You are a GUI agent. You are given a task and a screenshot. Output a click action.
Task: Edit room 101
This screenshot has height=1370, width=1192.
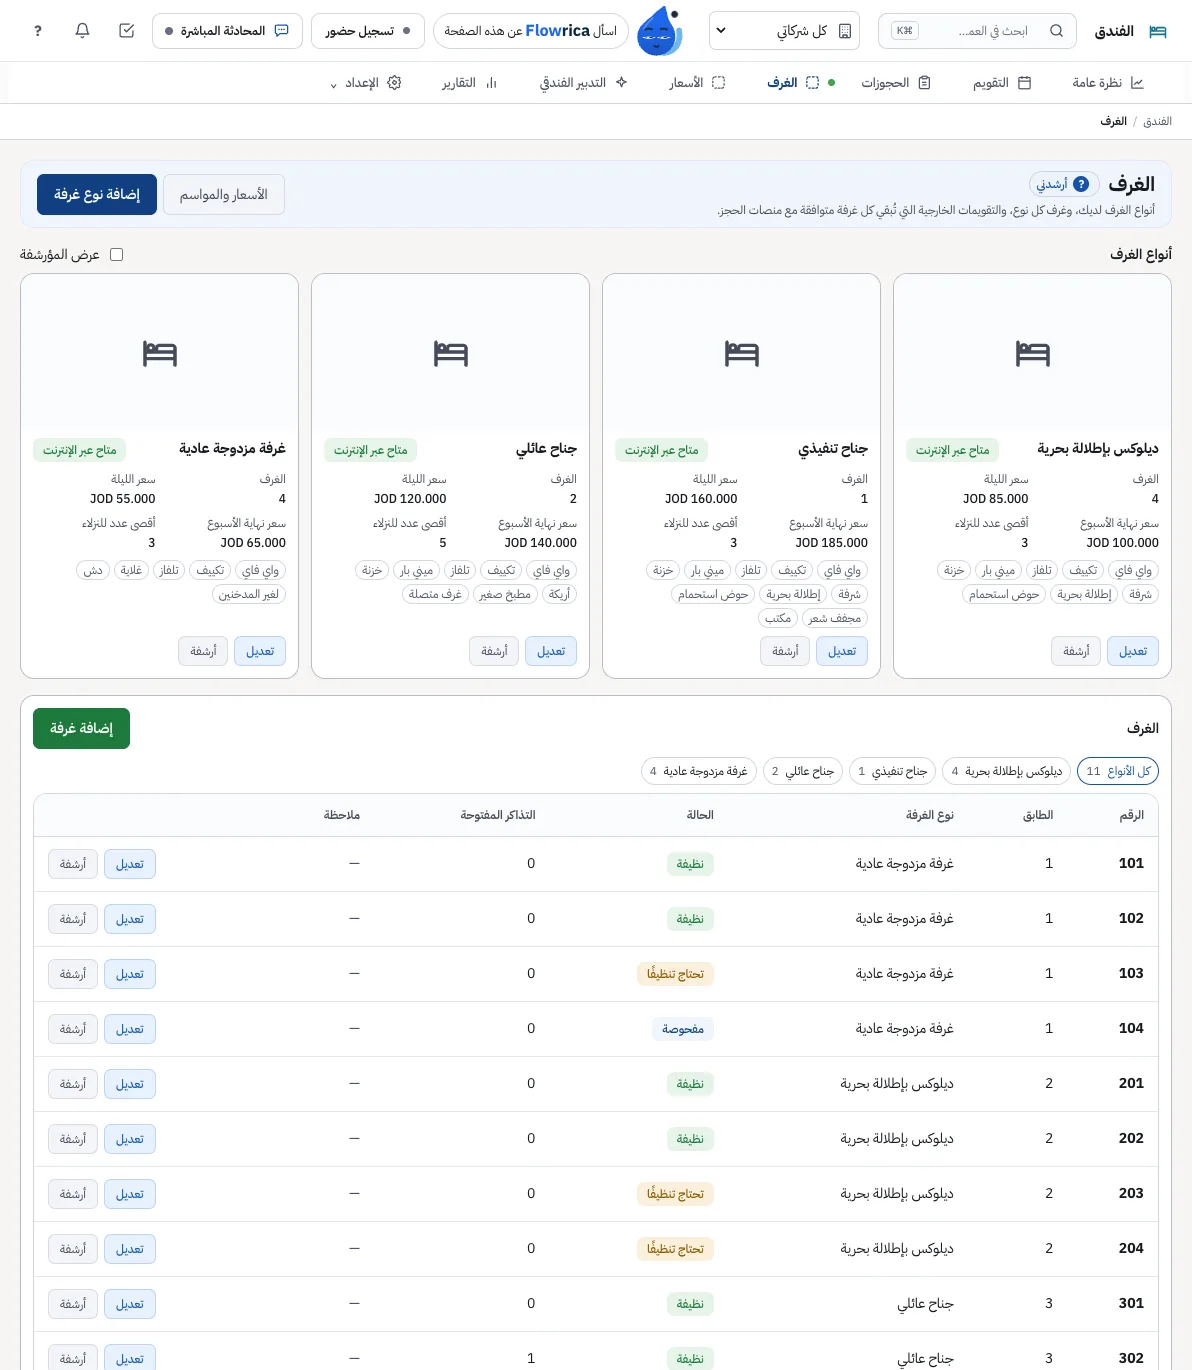click(x=130, y=864)
